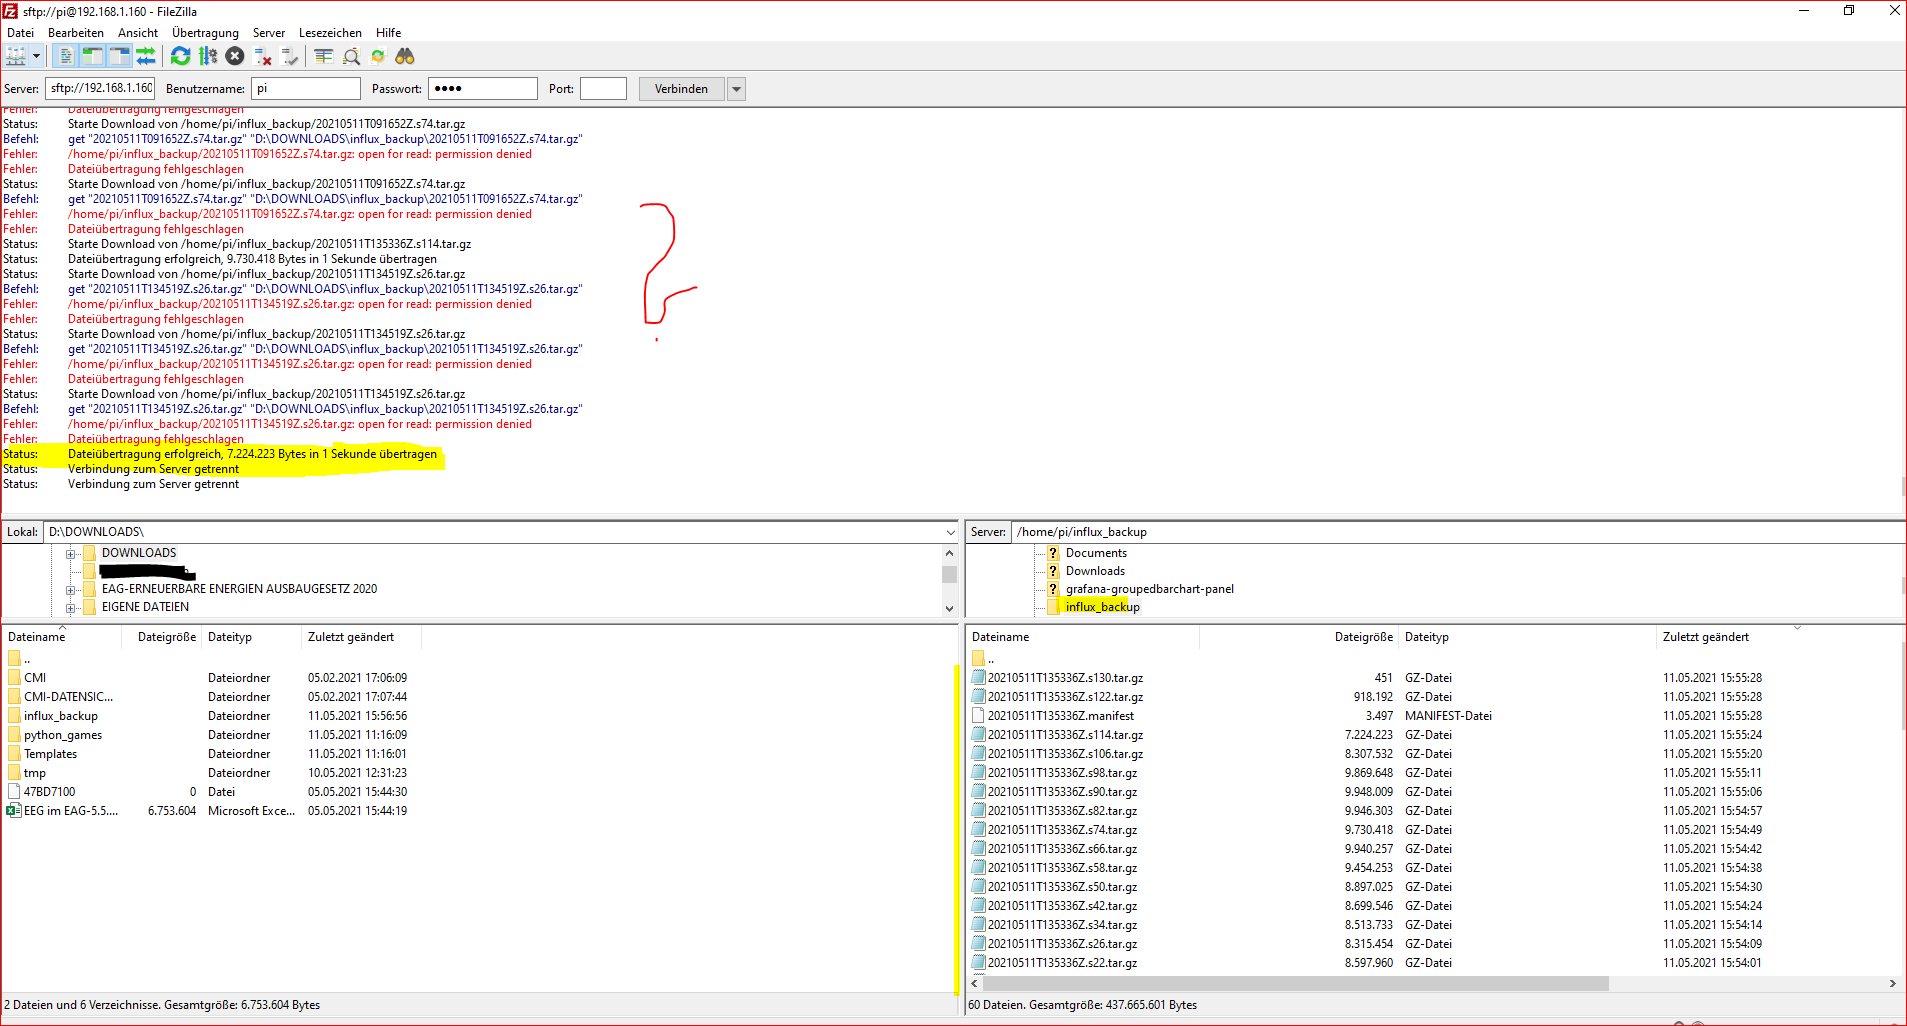The image size is (1907, 1026).
Task: Open Datei menu
Action: 20,33
